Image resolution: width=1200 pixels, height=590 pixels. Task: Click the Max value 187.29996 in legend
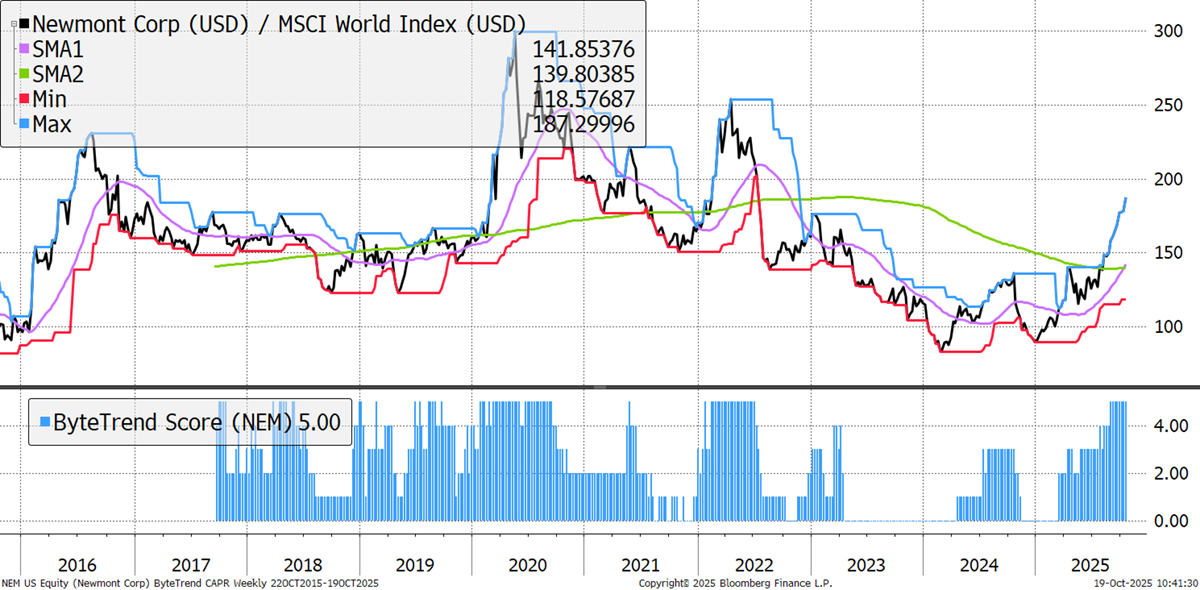583,123
